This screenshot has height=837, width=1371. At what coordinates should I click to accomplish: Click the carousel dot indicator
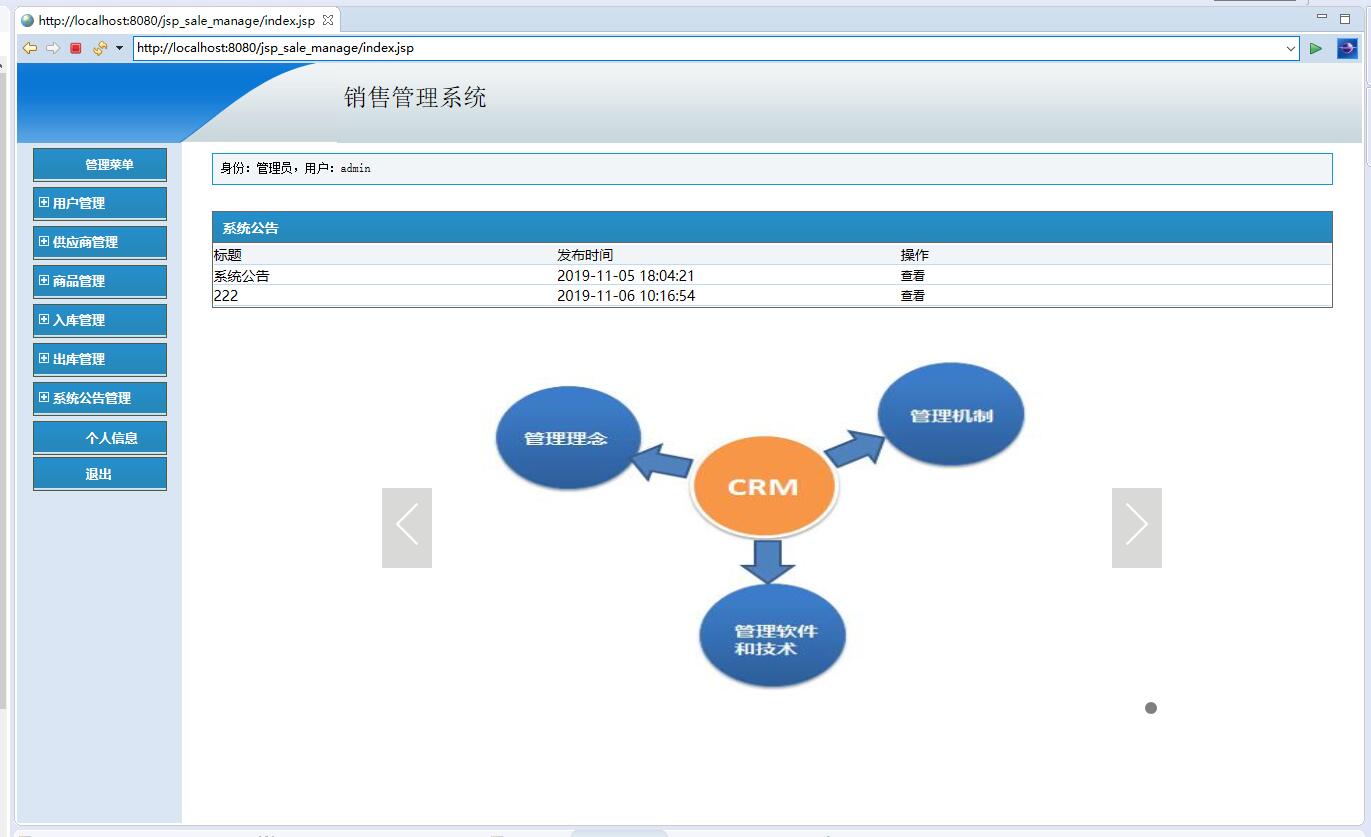(1150, 708)
